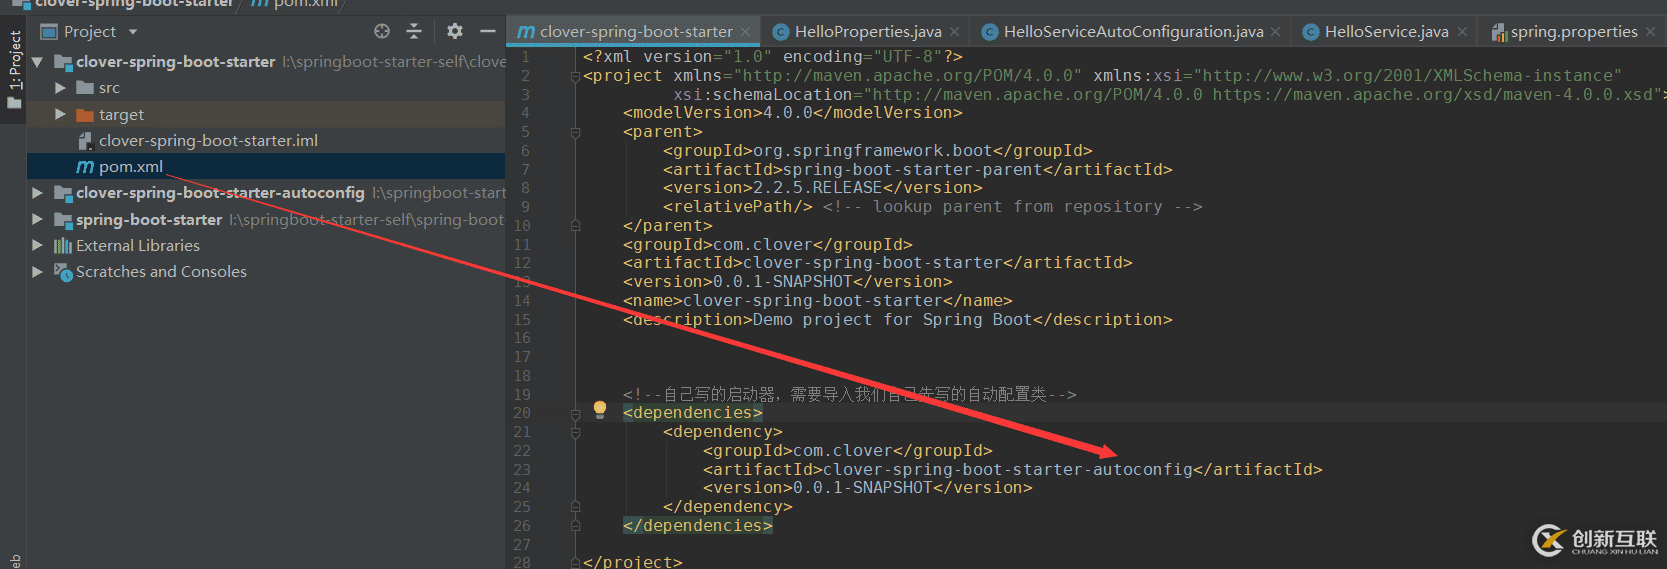Click the Collapse All icon in Project panel
Screen dimensions: 1667x569
(414, 32)
